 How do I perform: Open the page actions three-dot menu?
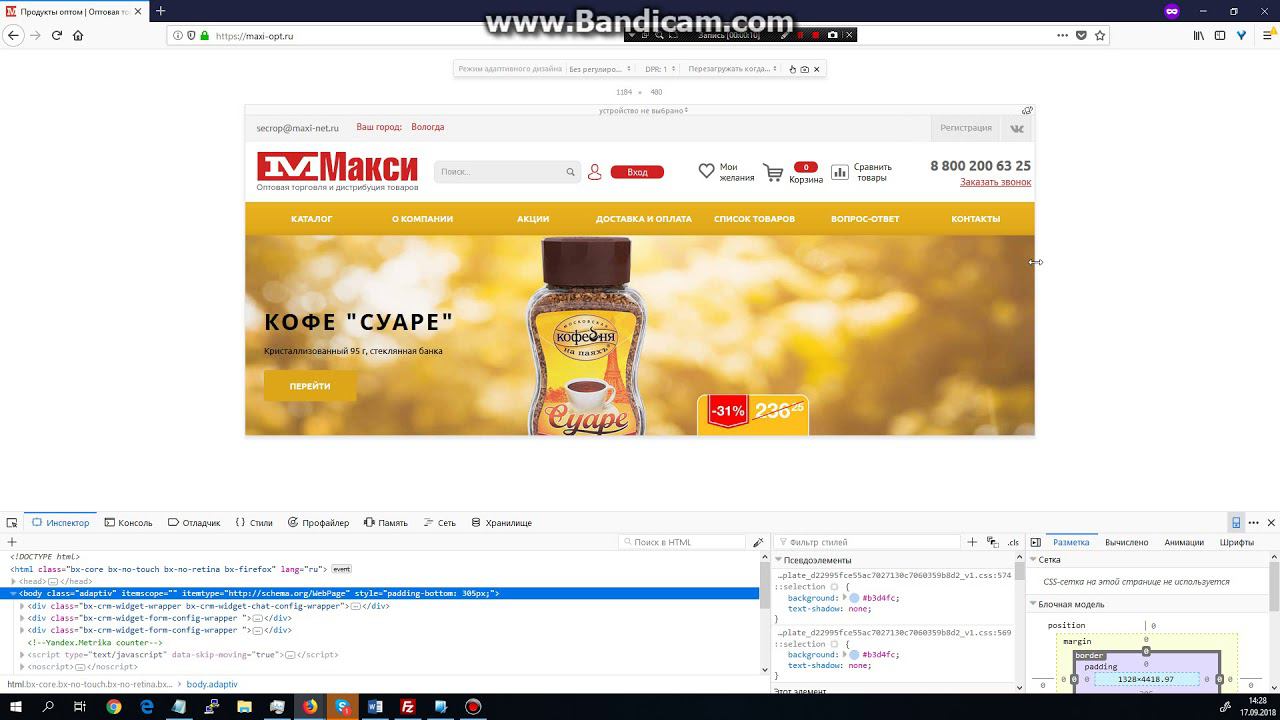click(x=1062, y=35)
